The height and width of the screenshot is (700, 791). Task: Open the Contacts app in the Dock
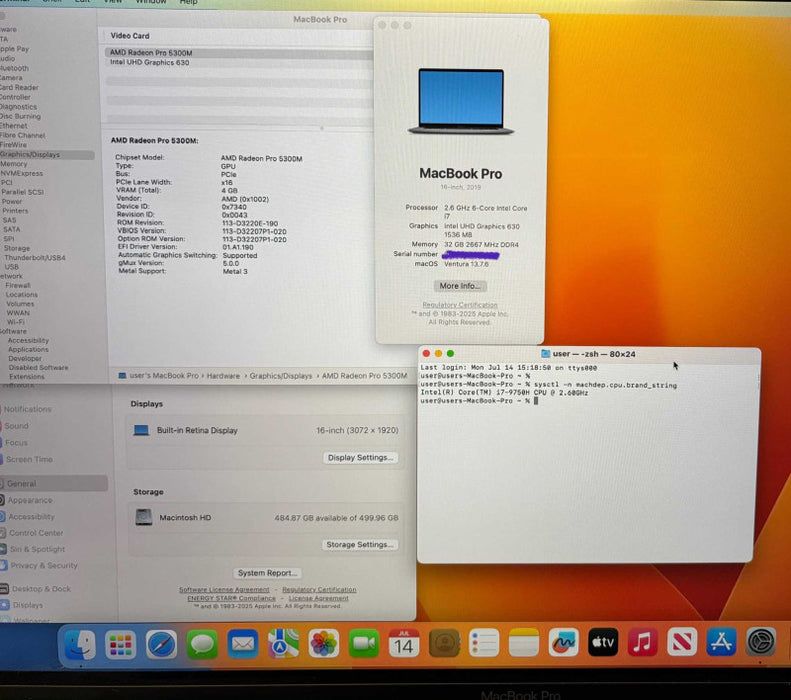[x=444, y=644]
